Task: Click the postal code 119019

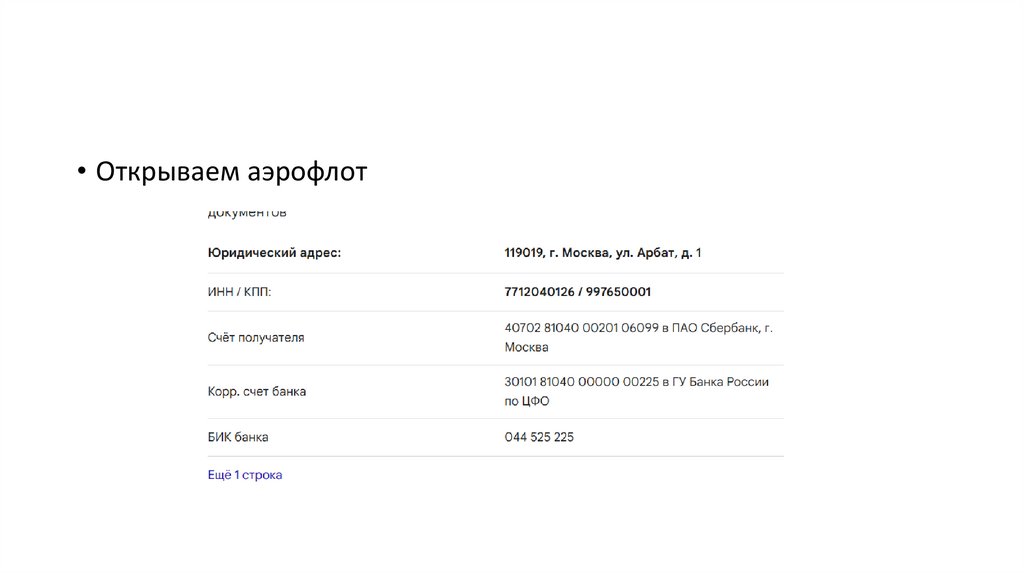Action: [x=524, y=253]
